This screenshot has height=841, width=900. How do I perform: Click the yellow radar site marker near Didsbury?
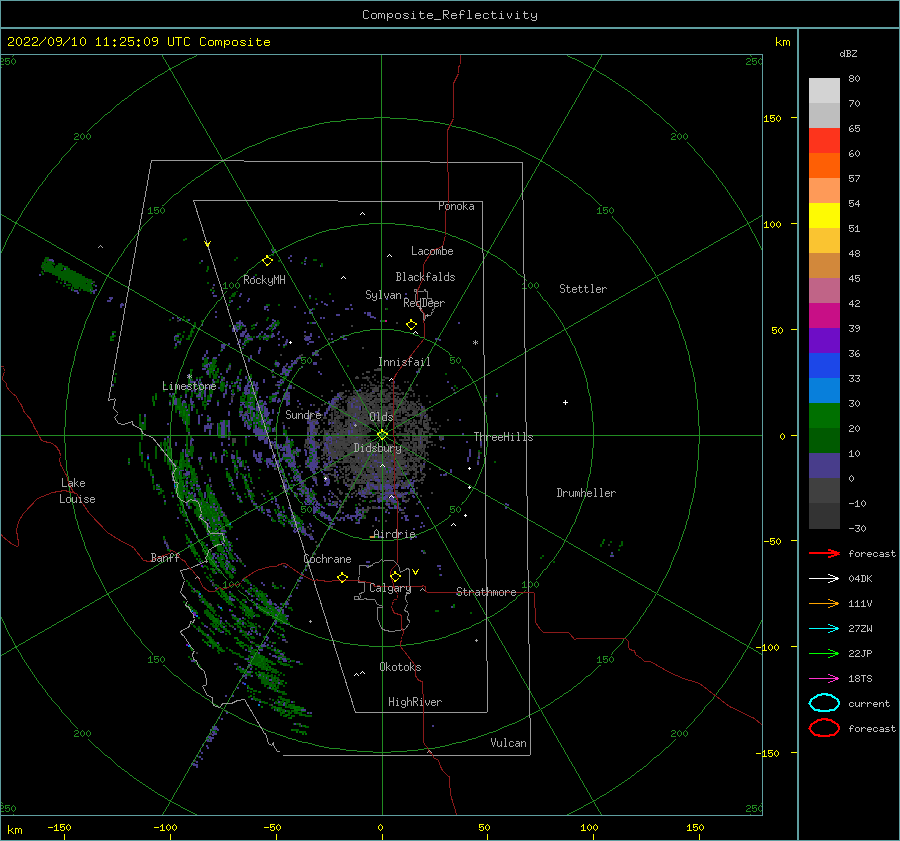382,435
